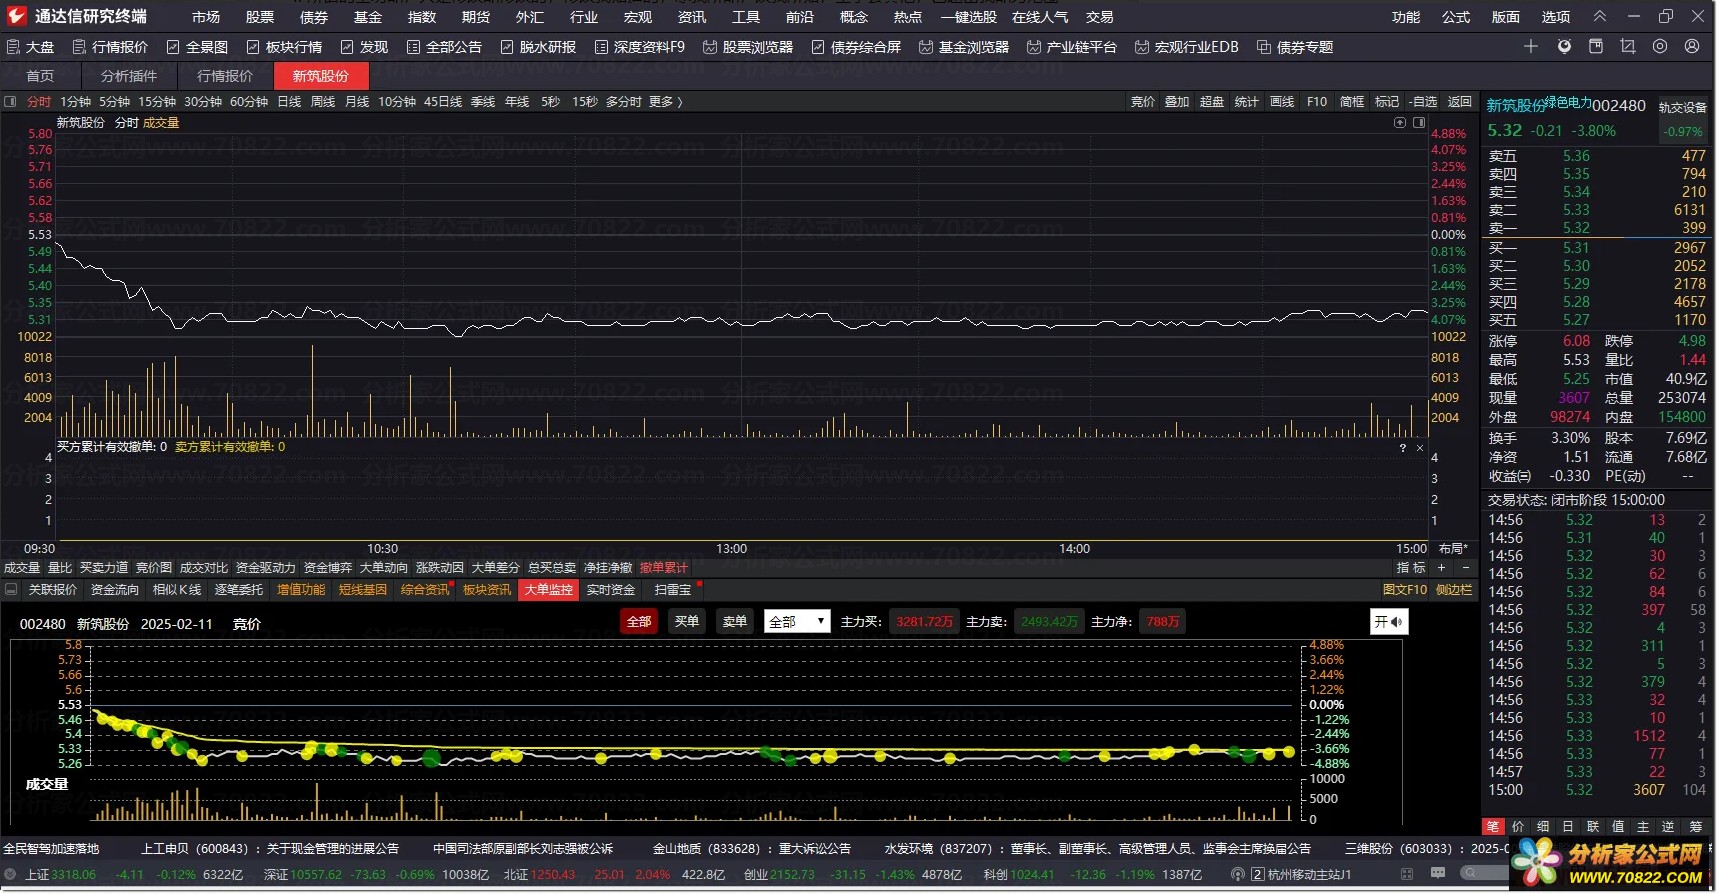The image size is (1719, 894).
Task: Switch to the 首页 tab
Action: [x=40, y=76]
